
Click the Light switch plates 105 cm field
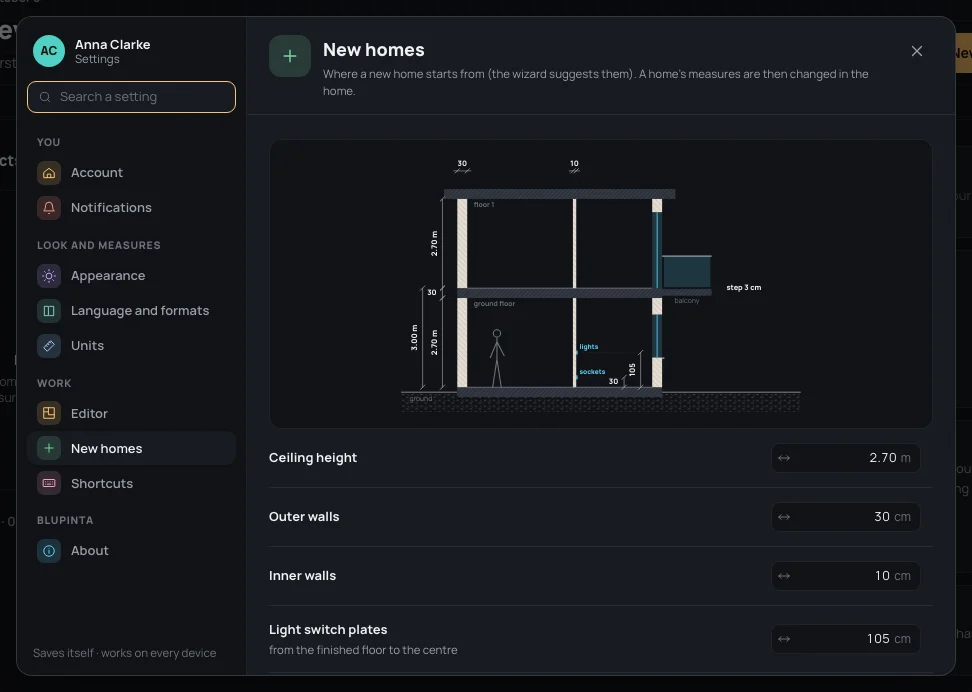[x=846, y=639]
